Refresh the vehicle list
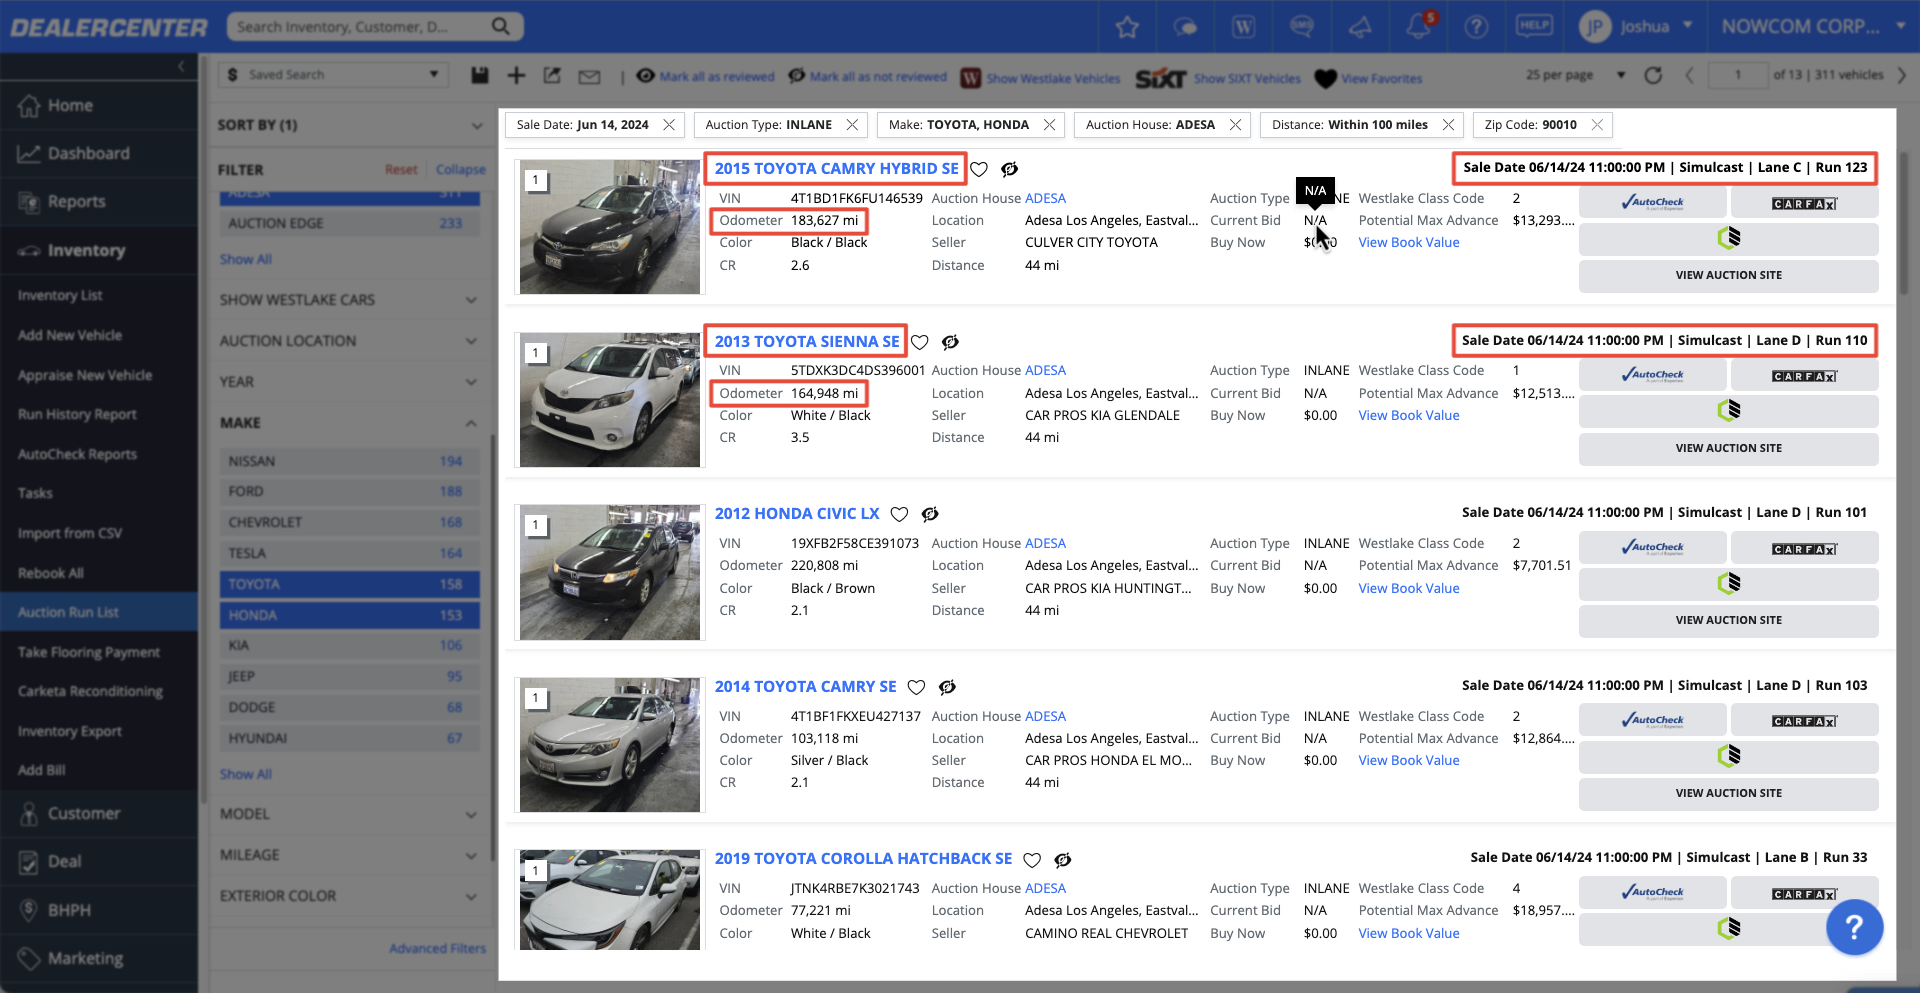This screenshot has width=1920, height=993. pos(1653,75)
